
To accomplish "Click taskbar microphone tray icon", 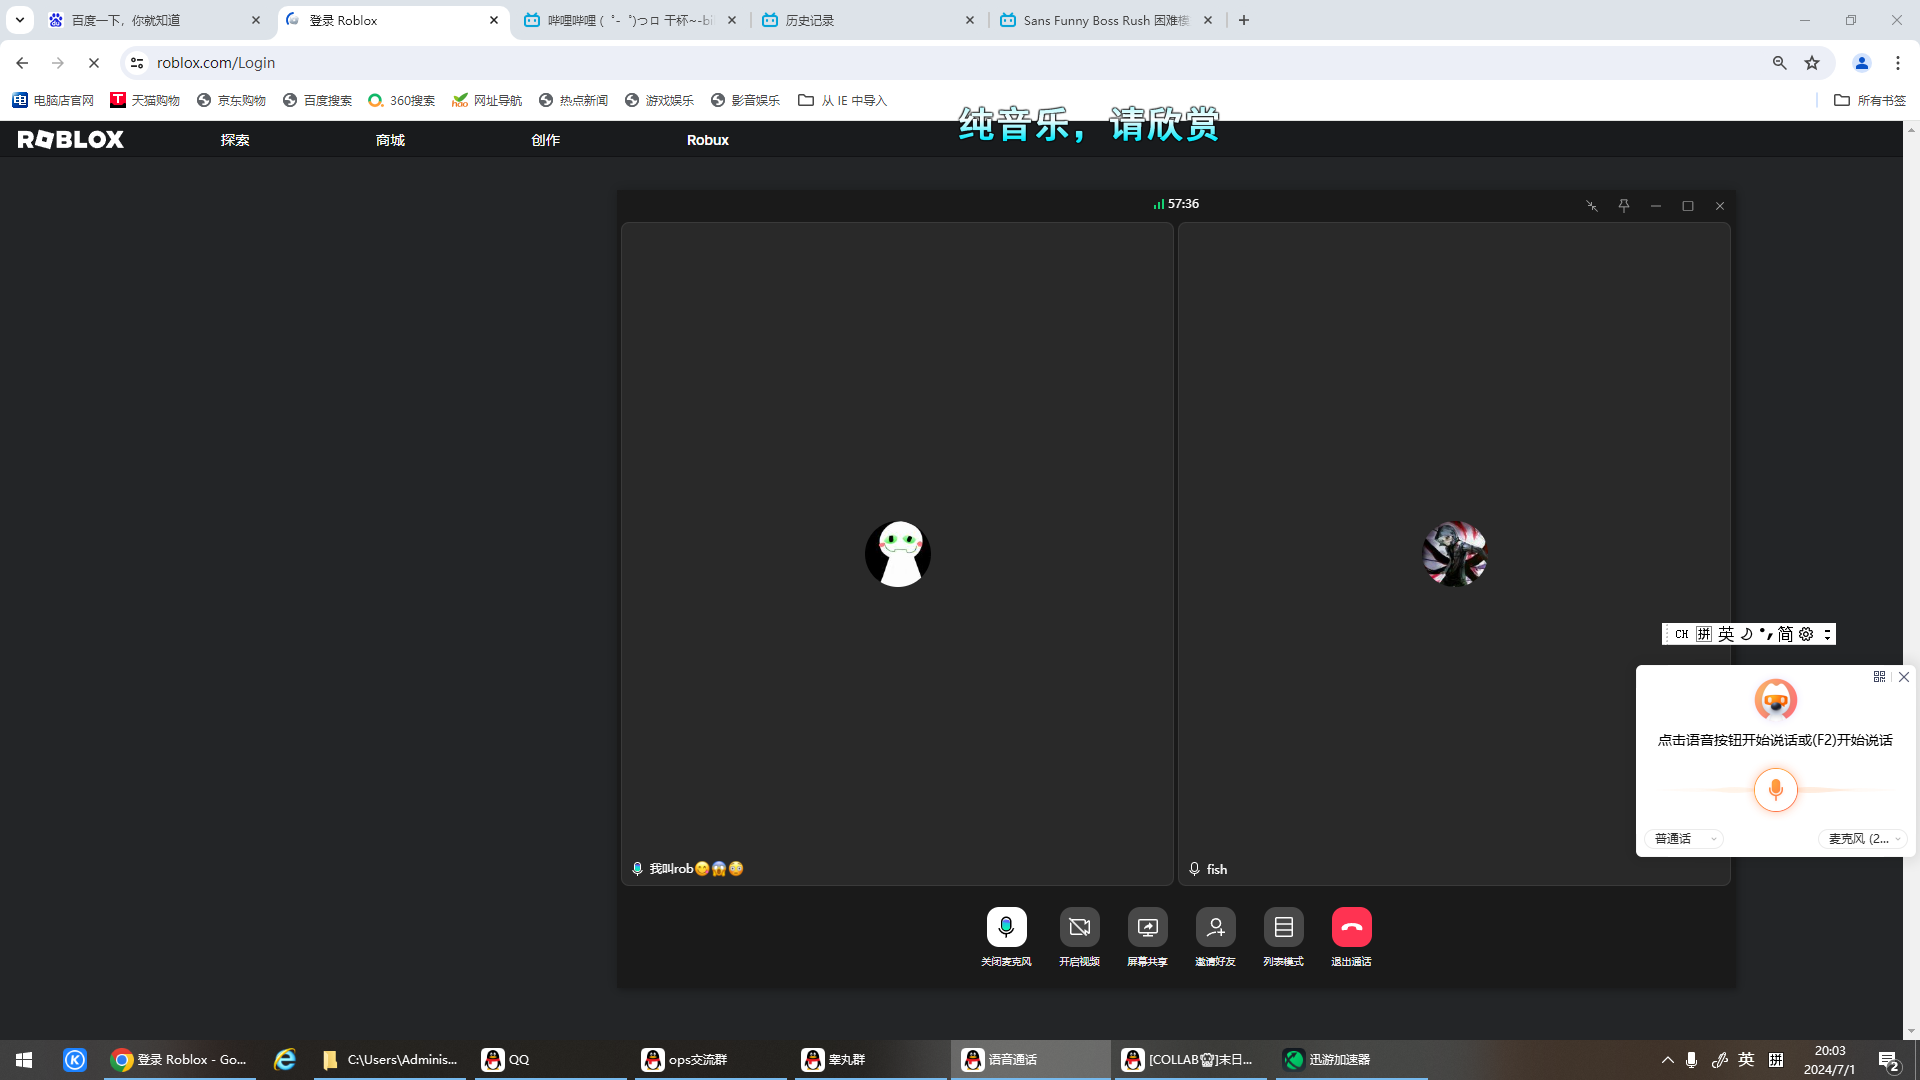I will tap(1691, 1060).
